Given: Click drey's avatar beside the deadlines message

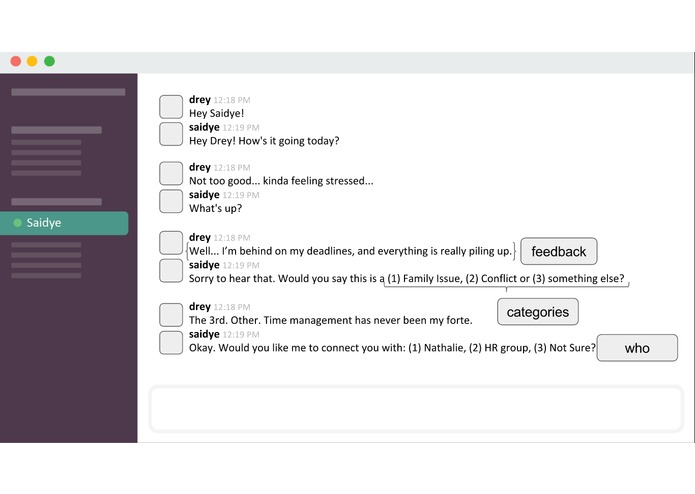Looking at the screenshot, I should coord(171,243).
